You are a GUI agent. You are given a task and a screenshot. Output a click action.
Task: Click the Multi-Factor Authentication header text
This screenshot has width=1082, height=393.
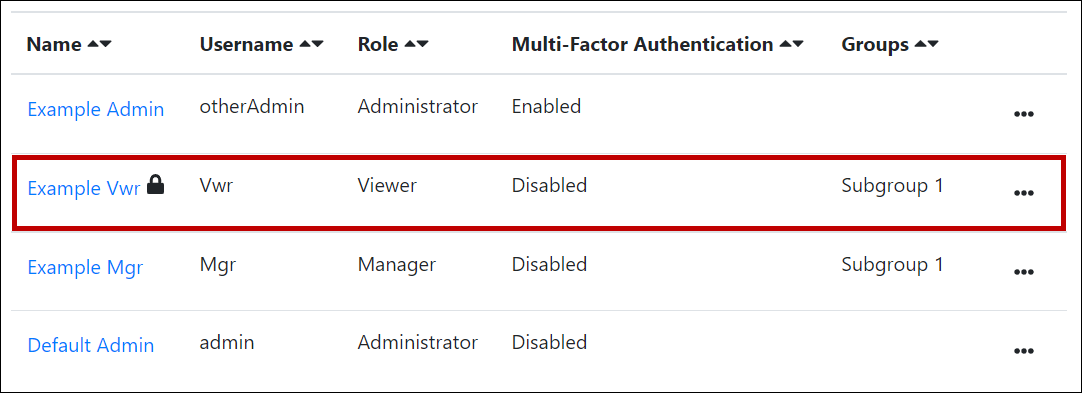(642, 45)
